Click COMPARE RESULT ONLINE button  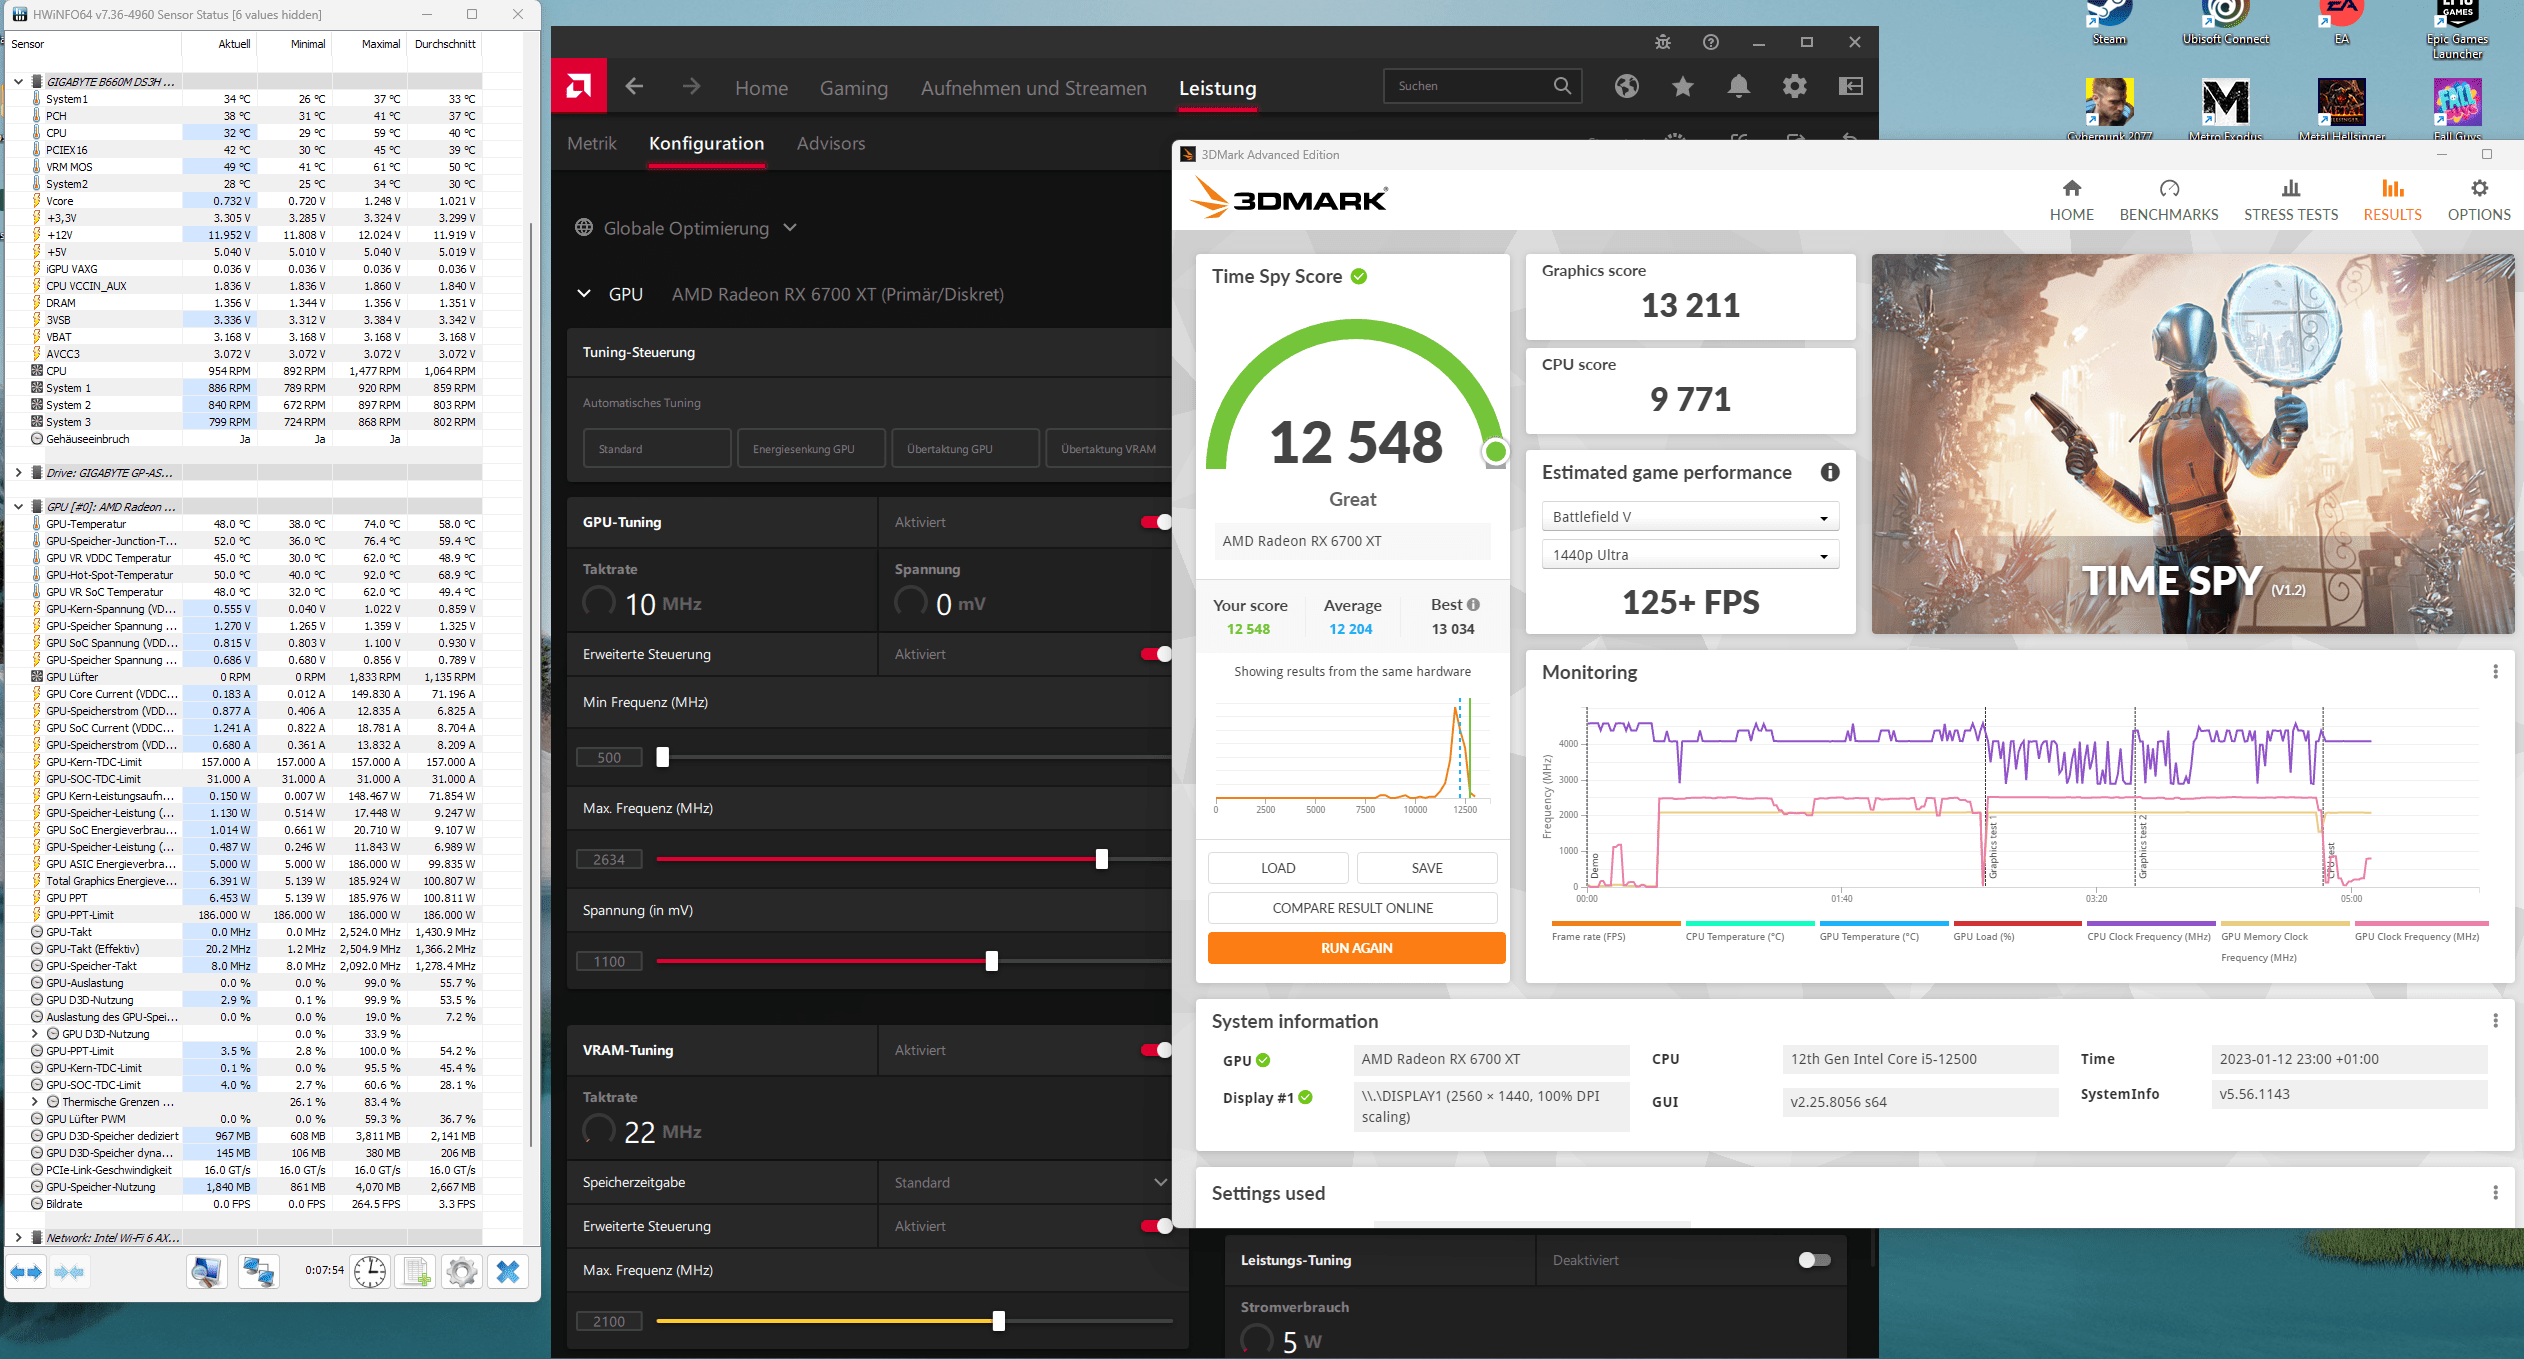[x=1352, y=908]
